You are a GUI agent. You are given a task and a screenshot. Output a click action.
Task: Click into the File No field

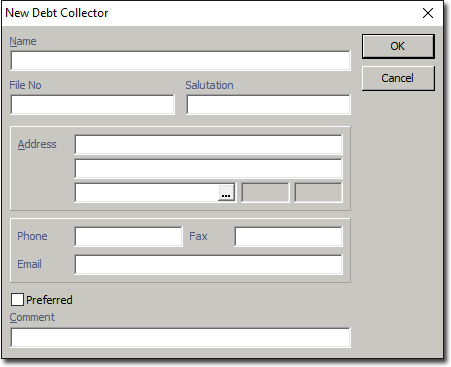click(92, 105)
